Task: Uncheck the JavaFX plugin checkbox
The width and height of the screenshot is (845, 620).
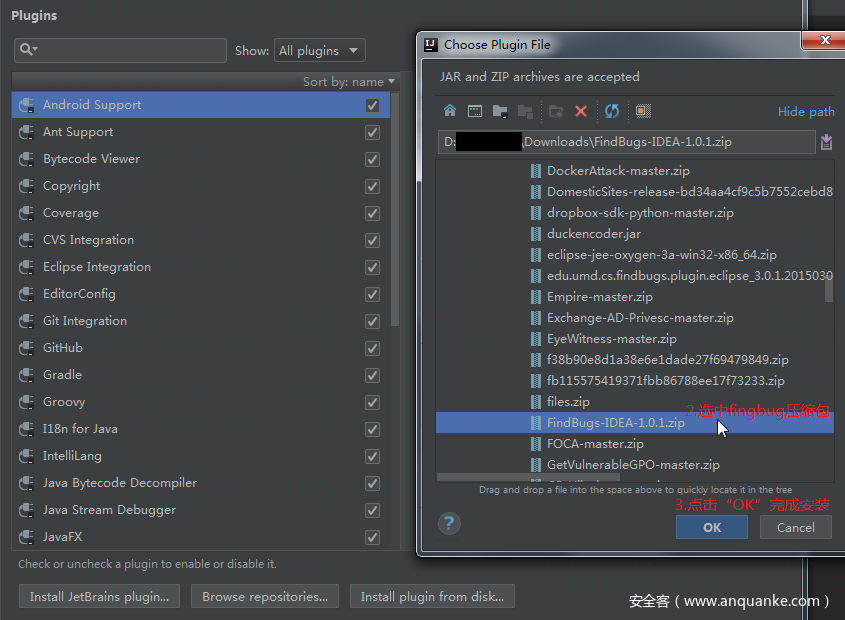Action: (x=372, y=537)
